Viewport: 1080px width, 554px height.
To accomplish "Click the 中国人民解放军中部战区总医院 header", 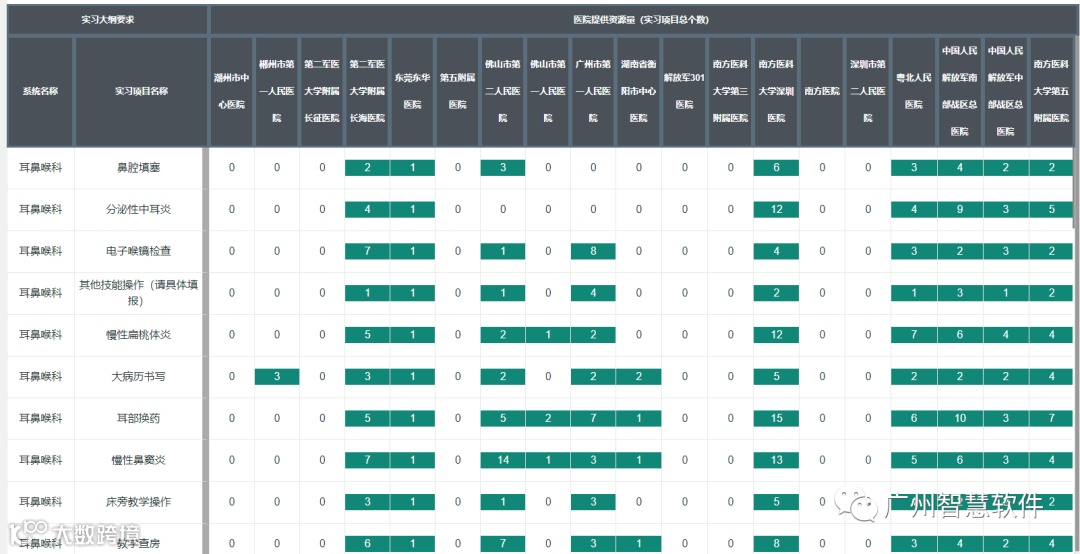I will tap(1005, 91).
